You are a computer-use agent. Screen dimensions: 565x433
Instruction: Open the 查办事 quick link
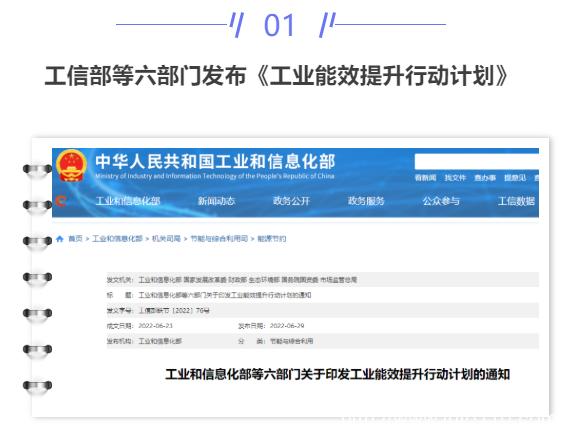(x=485, y=178)
